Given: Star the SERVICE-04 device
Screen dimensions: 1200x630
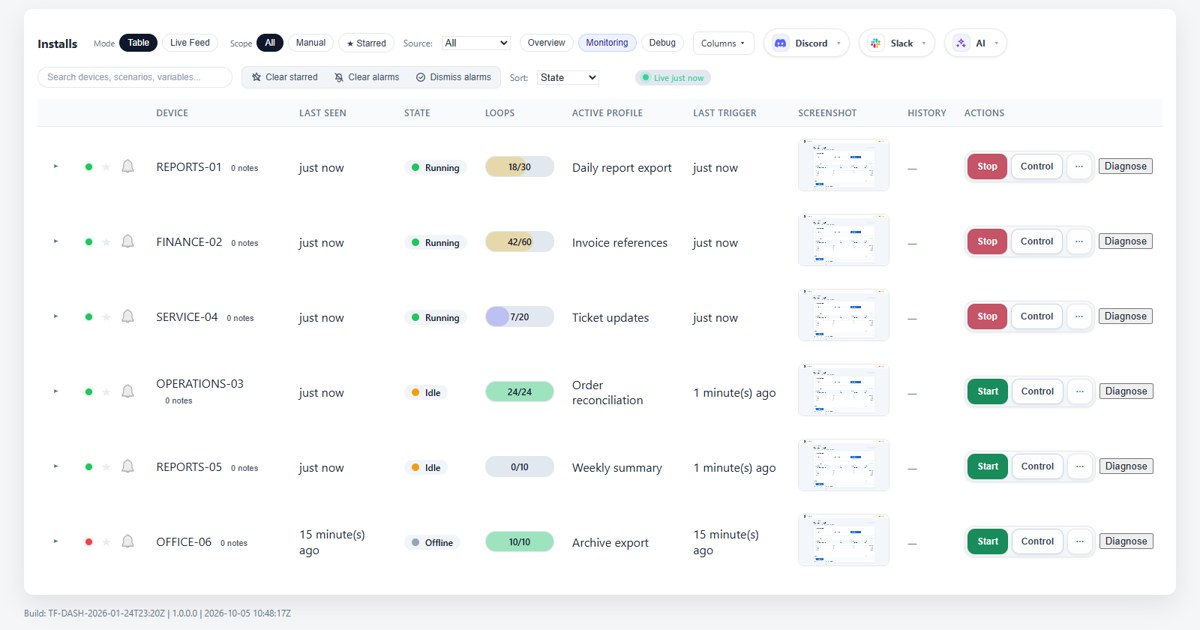Looking at the screenshot, I should [x=106, y=317].
